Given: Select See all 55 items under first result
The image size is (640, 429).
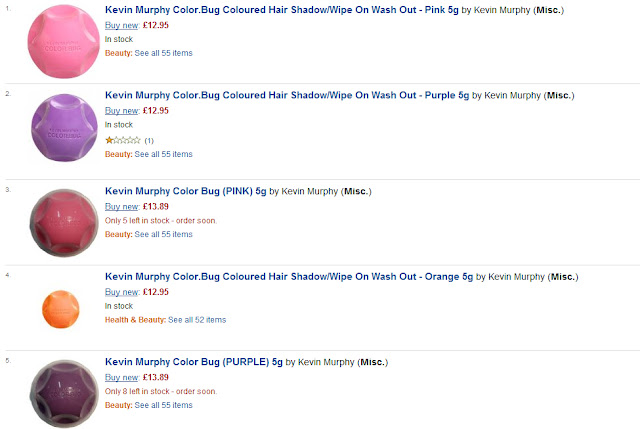Looking at the screenshot, I should coord(163,53).
